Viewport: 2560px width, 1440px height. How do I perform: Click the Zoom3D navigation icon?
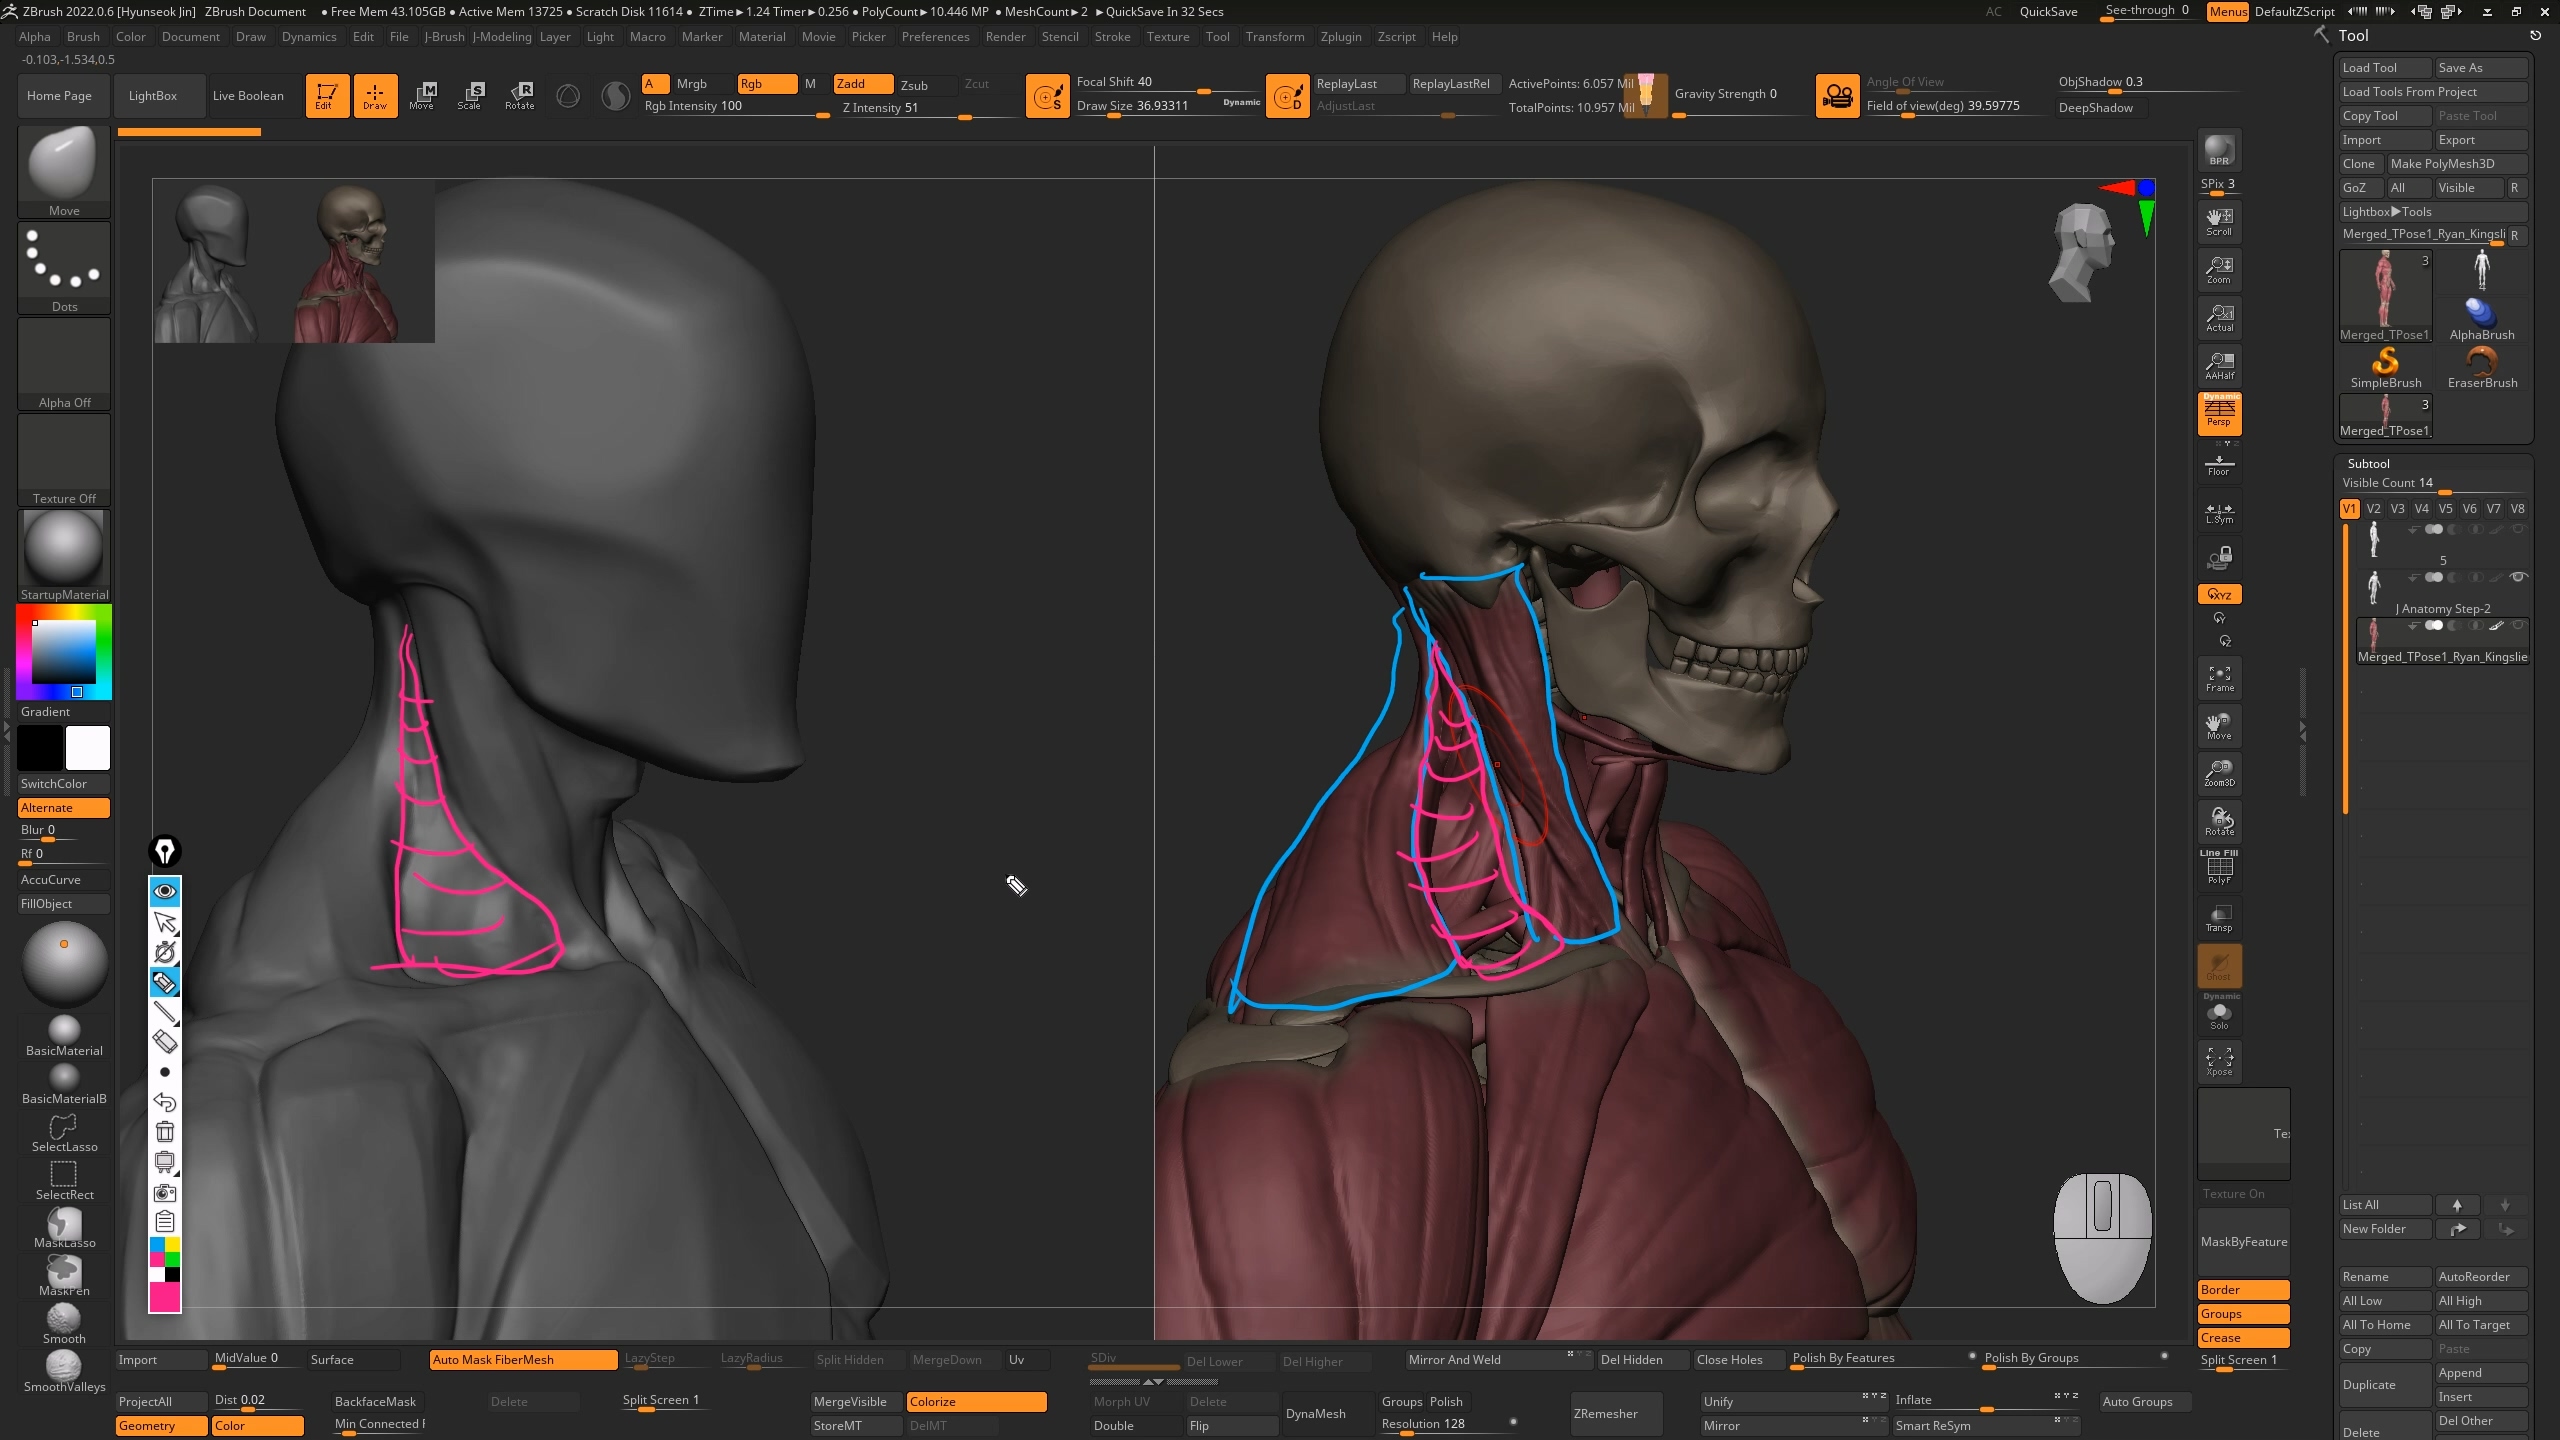point(2219,772)
